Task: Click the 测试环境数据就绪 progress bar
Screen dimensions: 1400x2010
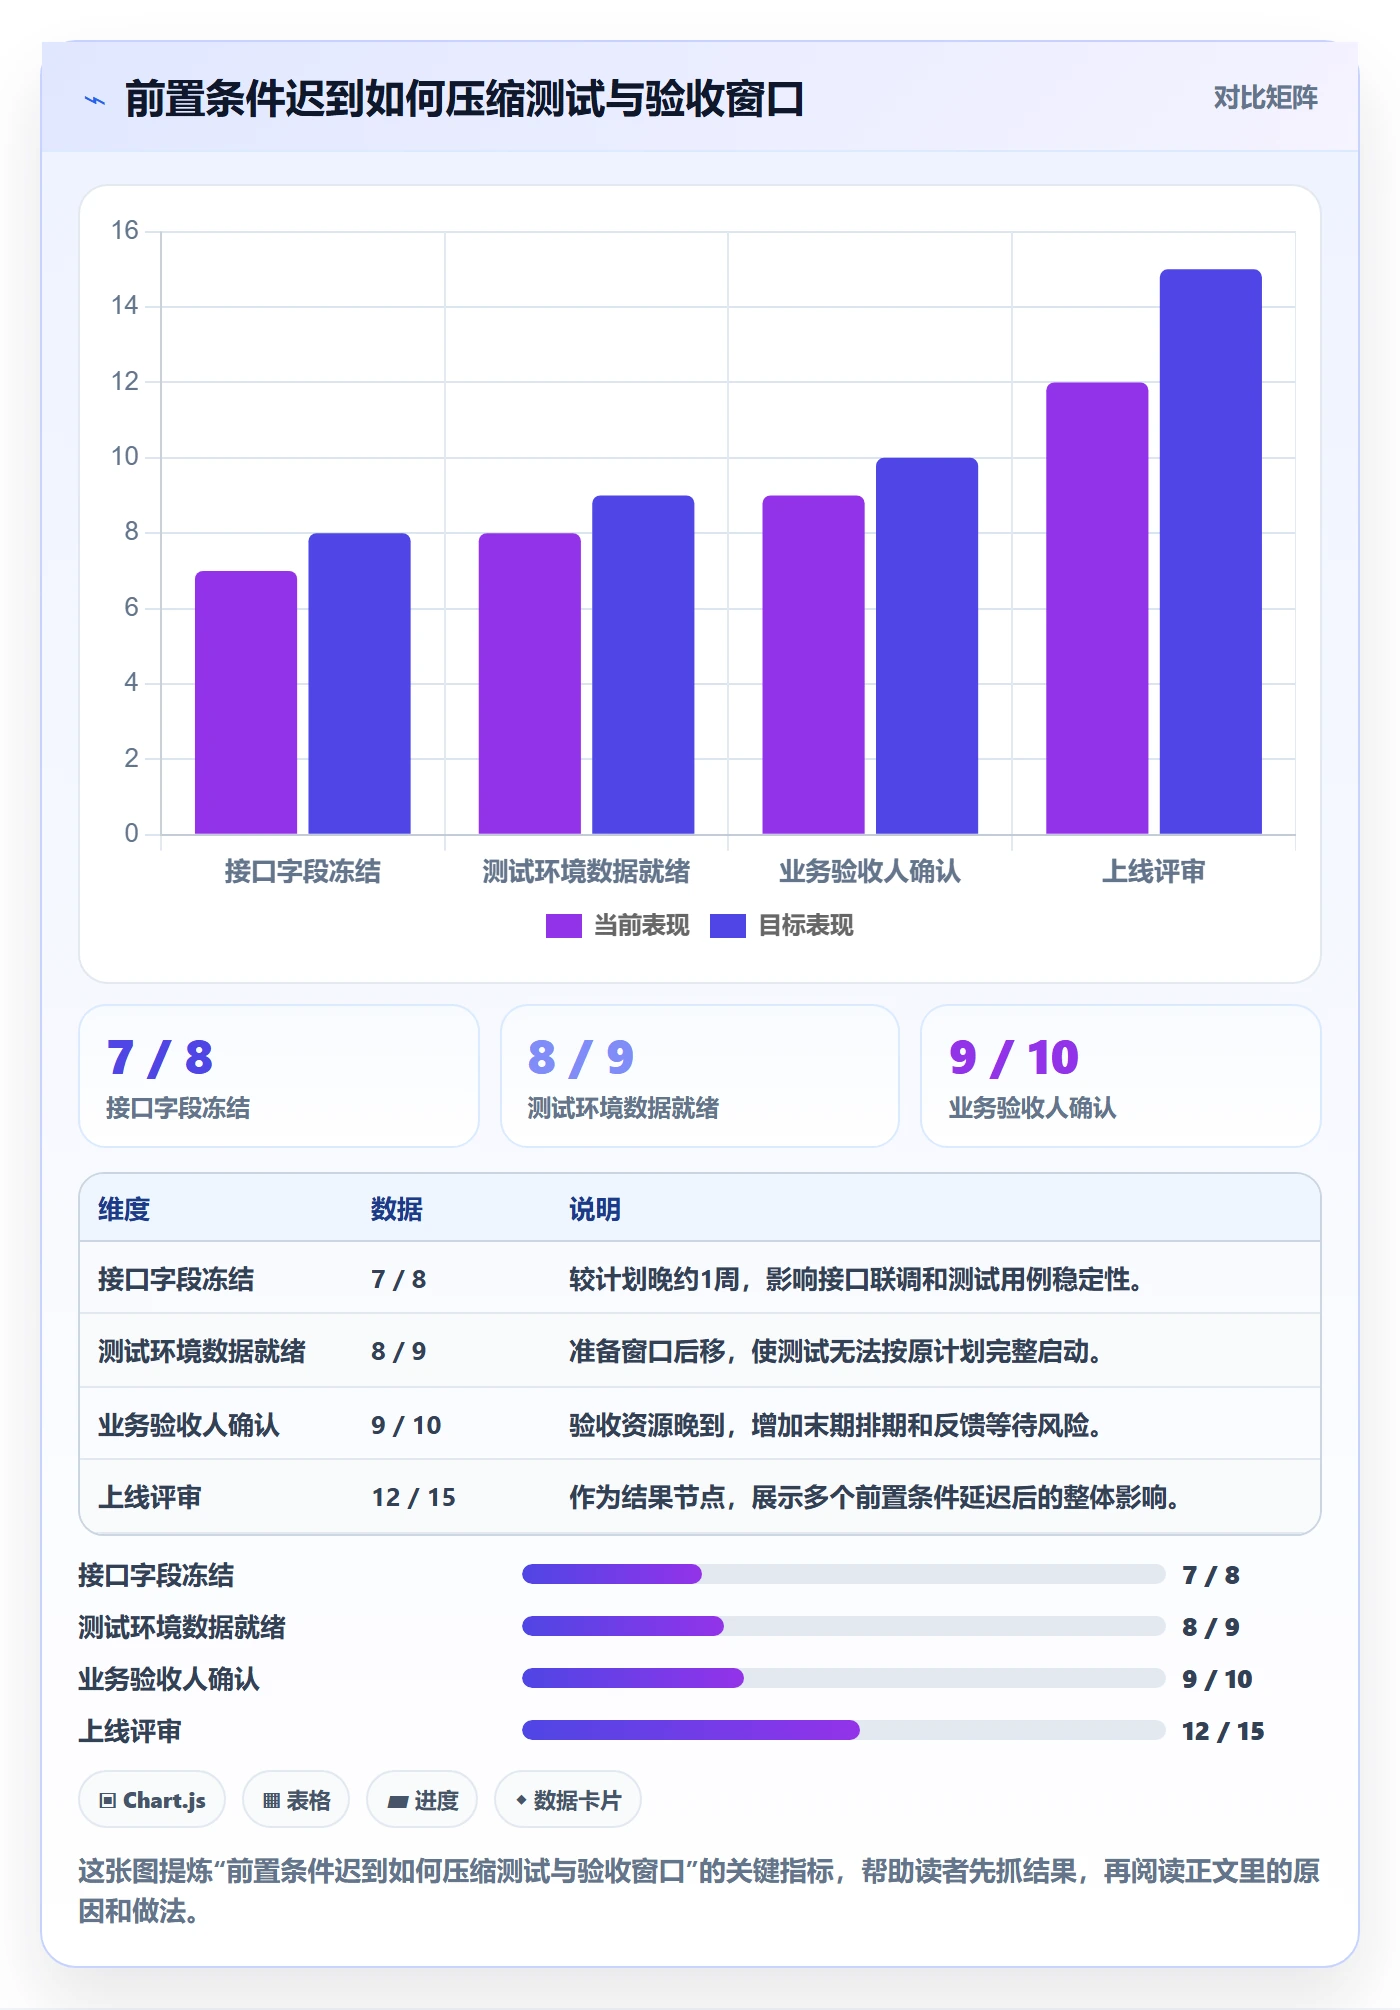Action: 843,1627
